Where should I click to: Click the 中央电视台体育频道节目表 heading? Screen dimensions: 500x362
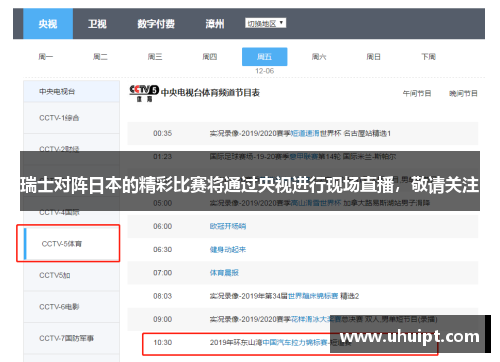click(x=210, y=93)
